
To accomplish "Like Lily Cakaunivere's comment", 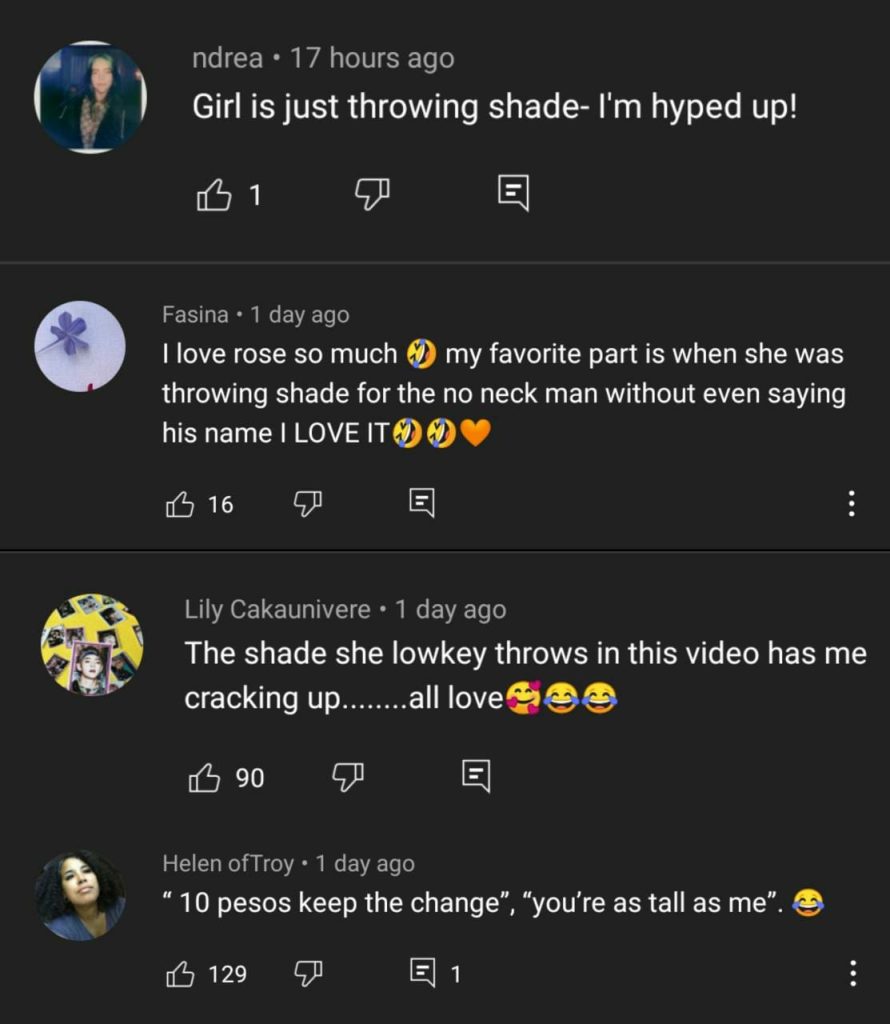I will point(205,777).
